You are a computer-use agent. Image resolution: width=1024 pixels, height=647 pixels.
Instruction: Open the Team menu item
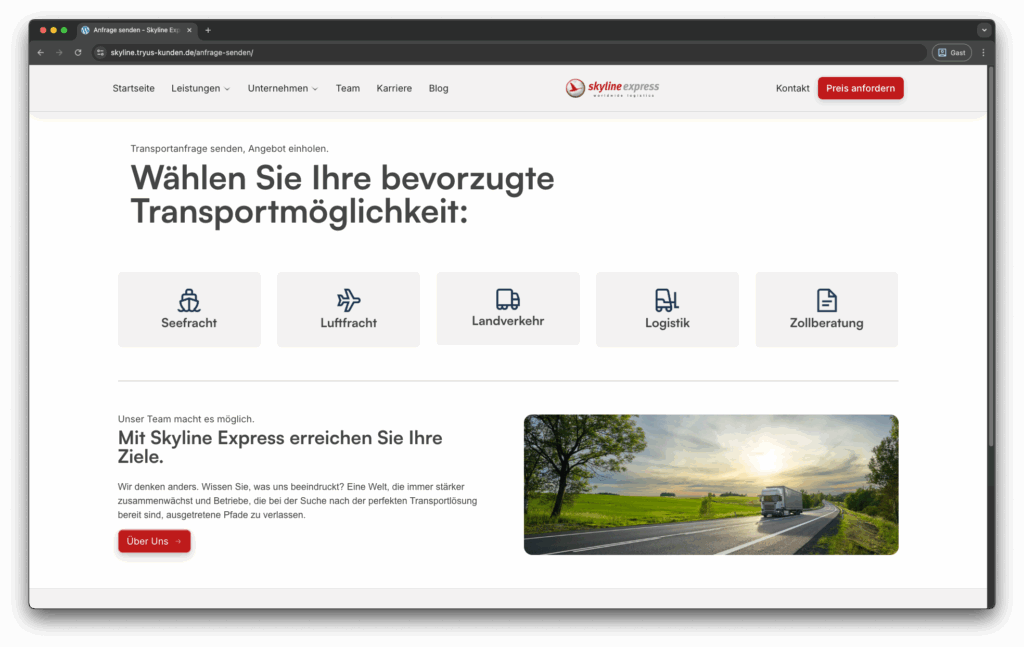(x=347, y=88)
